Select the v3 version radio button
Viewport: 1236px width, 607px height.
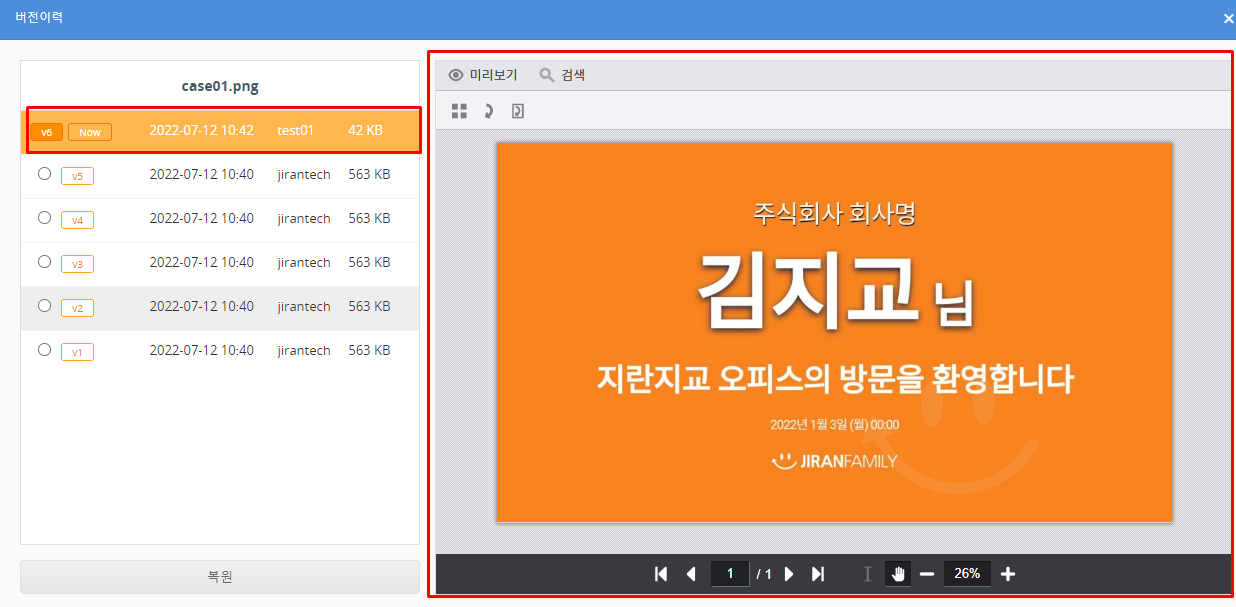44,262
